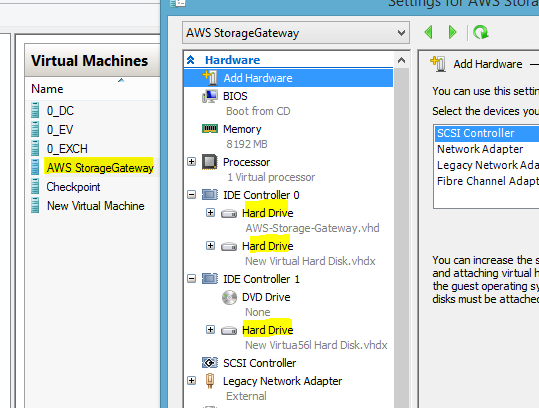
Task: Click the 1 Virtual processor subtext
Action: [271, 177]
